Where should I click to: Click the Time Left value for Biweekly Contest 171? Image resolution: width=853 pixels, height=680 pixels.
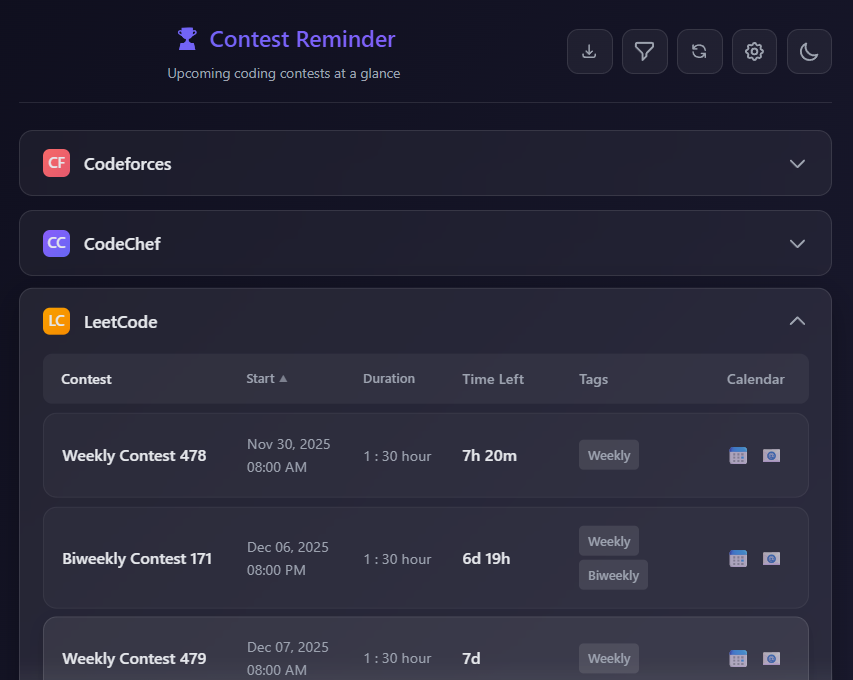[x=486, y=558]
